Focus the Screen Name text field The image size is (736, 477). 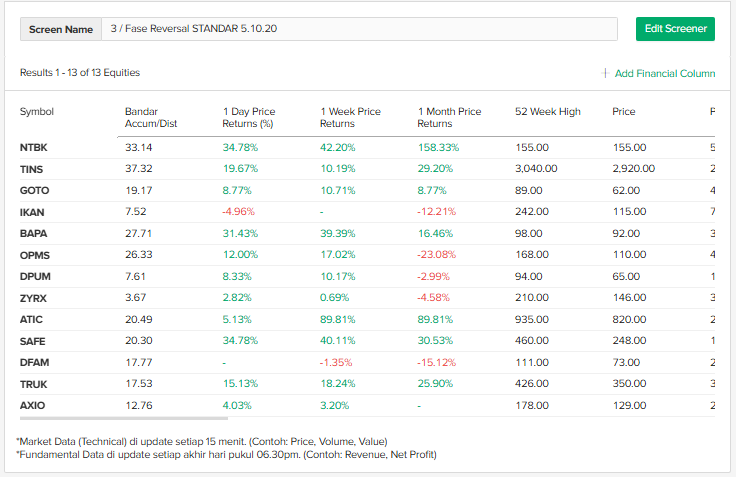359,29
